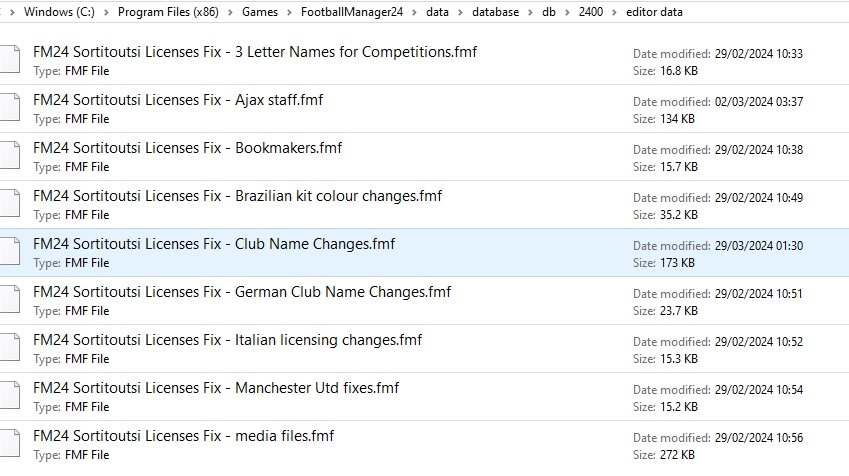Click the date modified '29/02/2024 10:56'
Viewport: 849px width, 476px height.
(x=759, y=438)
